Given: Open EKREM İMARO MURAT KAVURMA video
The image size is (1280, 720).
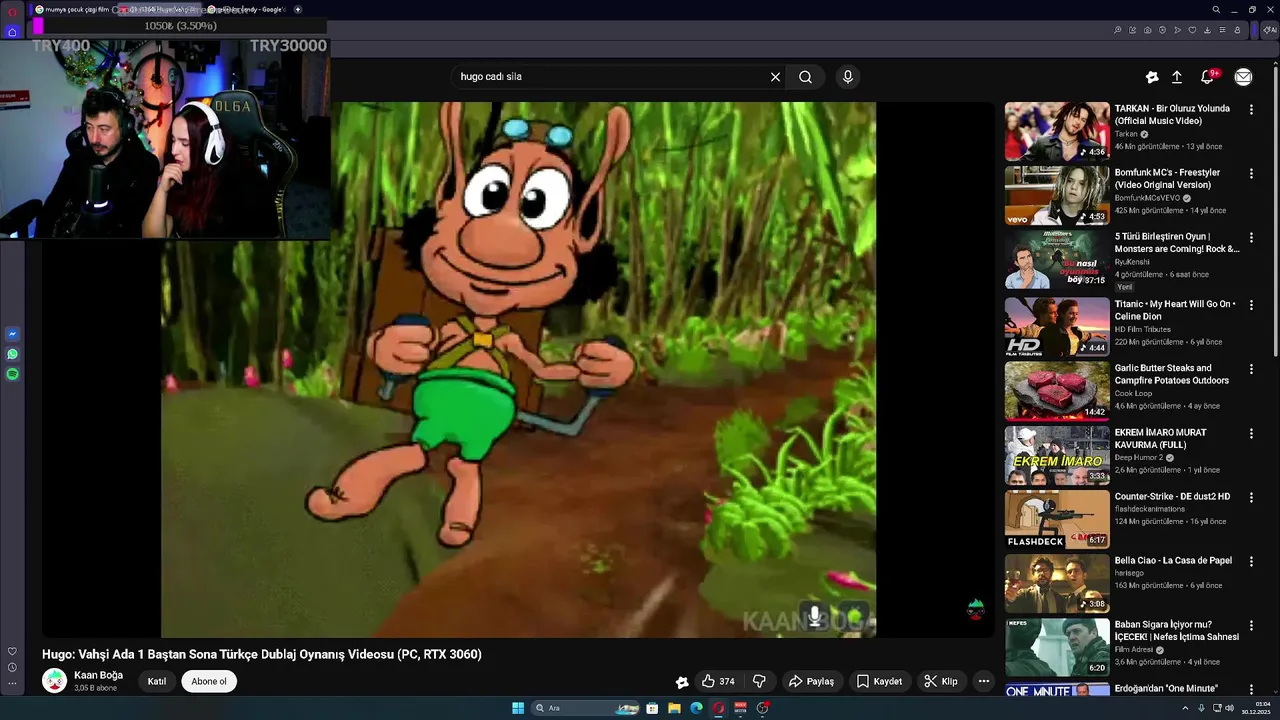Looking at the screenshot, I should pos(1160,438).
